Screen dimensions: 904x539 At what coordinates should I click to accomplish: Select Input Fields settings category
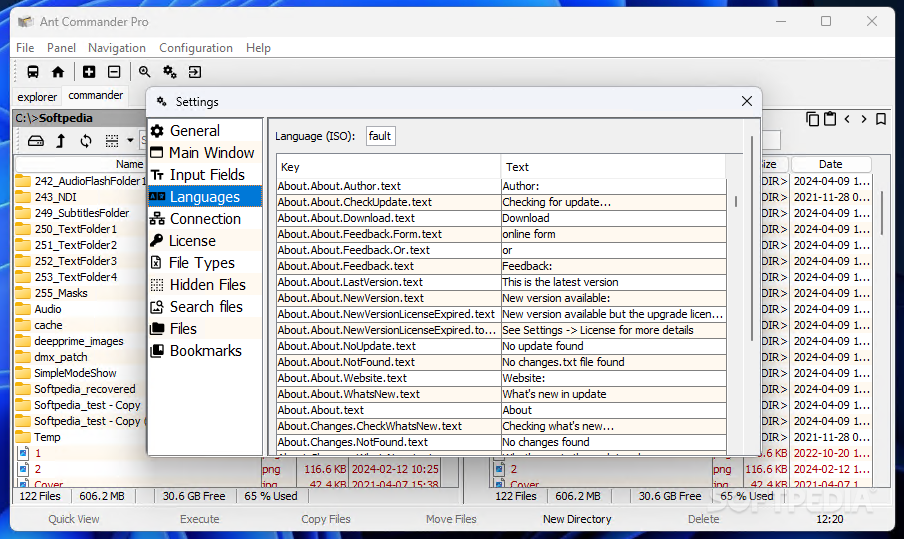[205, 175]
